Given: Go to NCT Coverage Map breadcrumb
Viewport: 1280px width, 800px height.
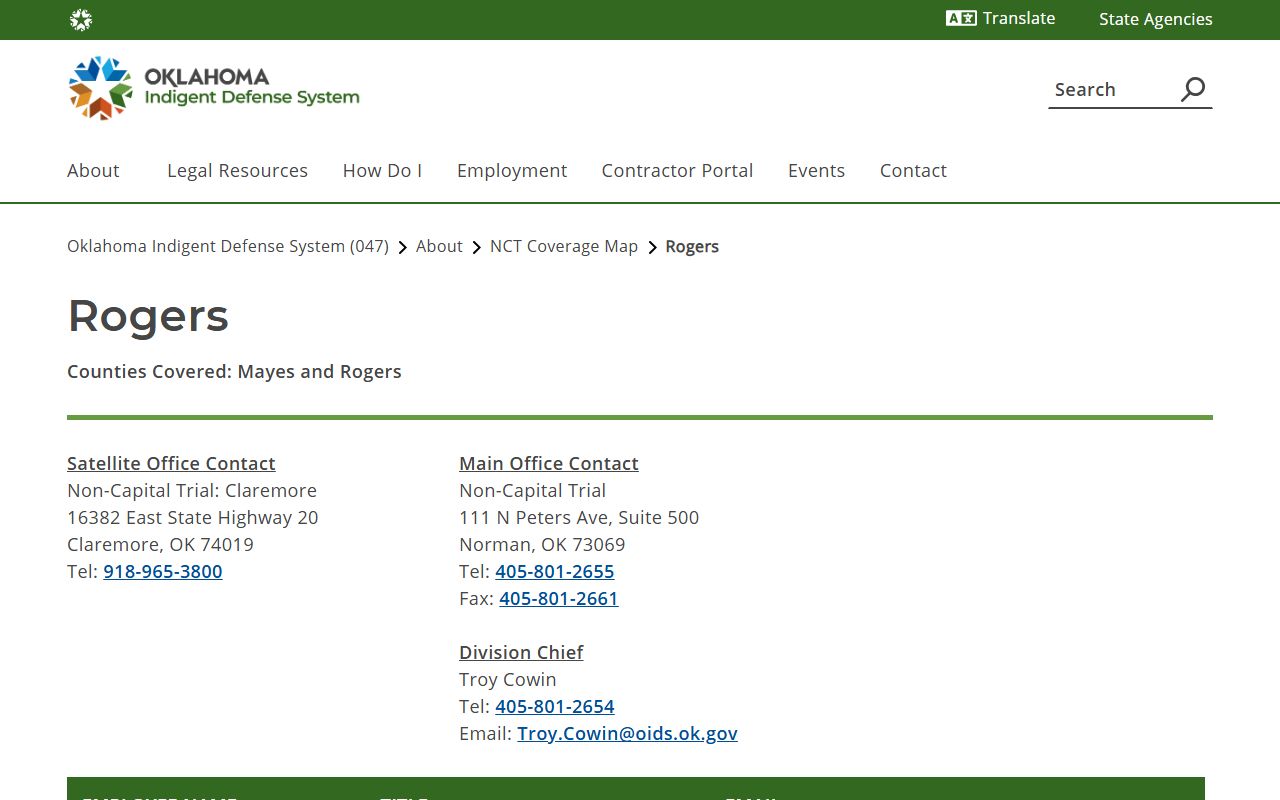Looking at the screenshot, I should pyautogui.click(x=564, y=246).
